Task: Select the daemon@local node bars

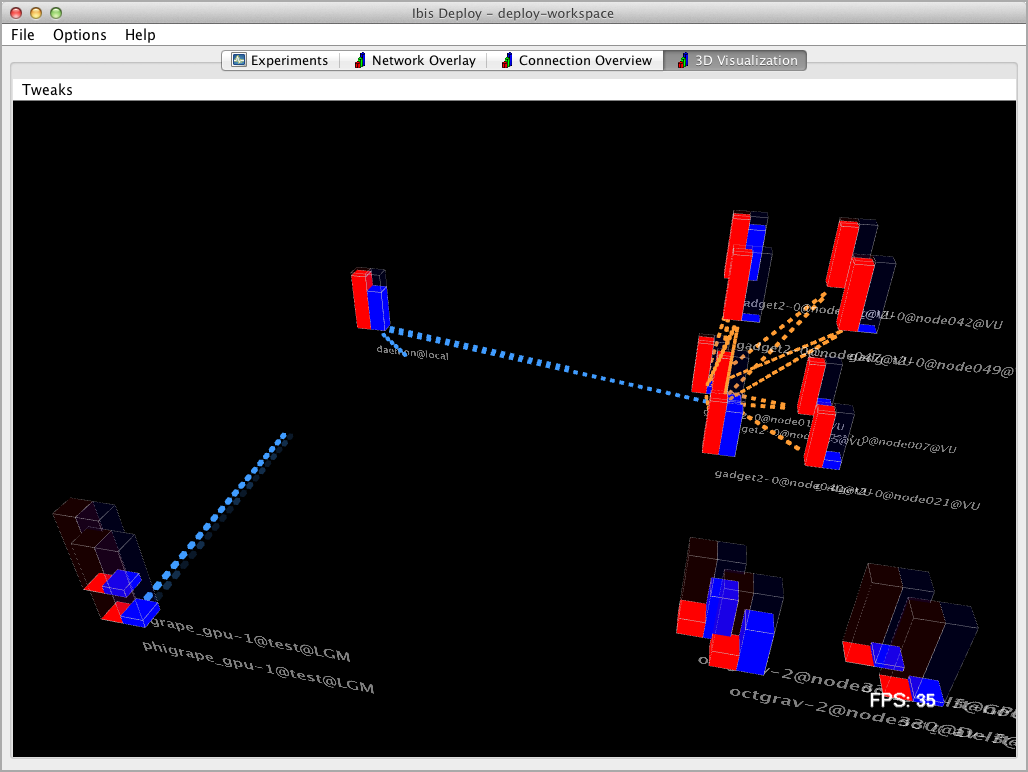Action: [369, 300]
